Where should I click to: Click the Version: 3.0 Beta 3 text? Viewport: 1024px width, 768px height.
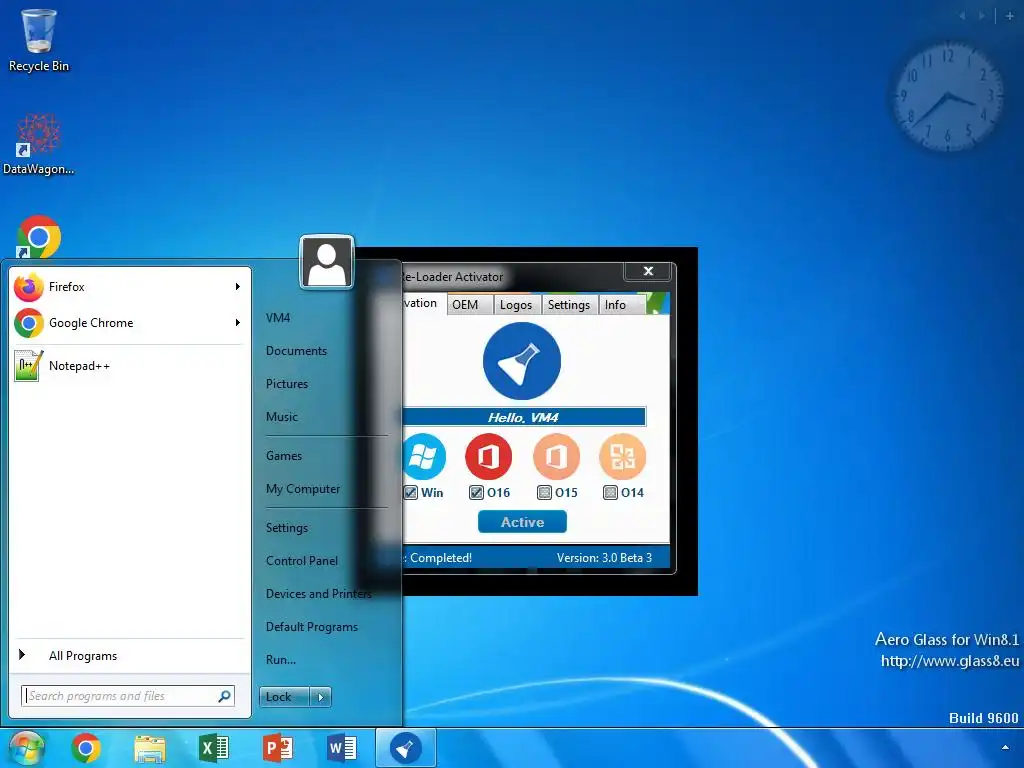[604, 558]
